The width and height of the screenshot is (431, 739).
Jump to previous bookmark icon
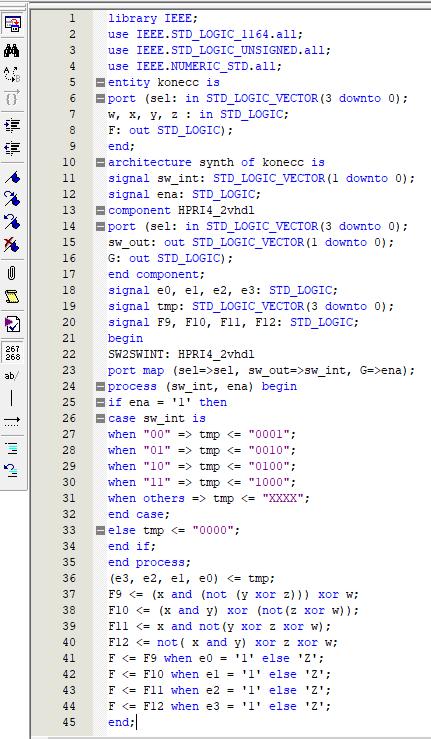(12, 222)
